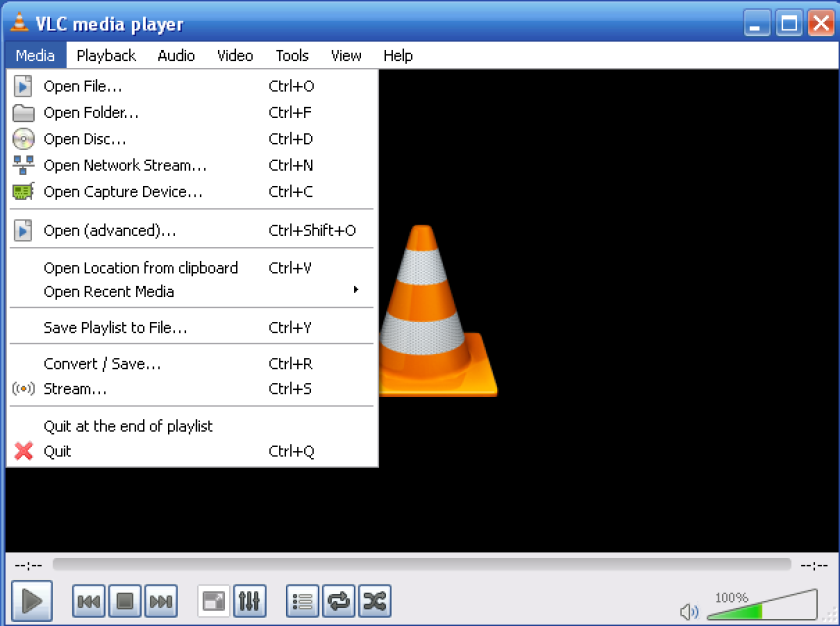Show extended settings equalizer icon
The height and width of the screenshot is (626, 840).
point(250,601)
